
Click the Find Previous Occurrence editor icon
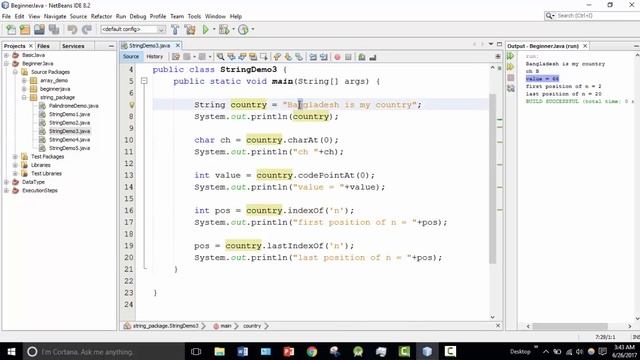231,57
